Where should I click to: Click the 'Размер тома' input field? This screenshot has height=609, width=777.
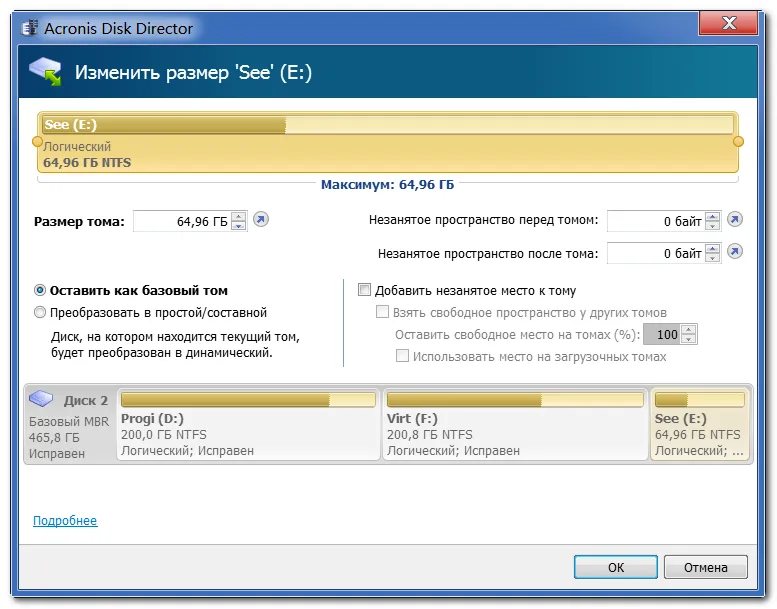click(x=182, y=221)
